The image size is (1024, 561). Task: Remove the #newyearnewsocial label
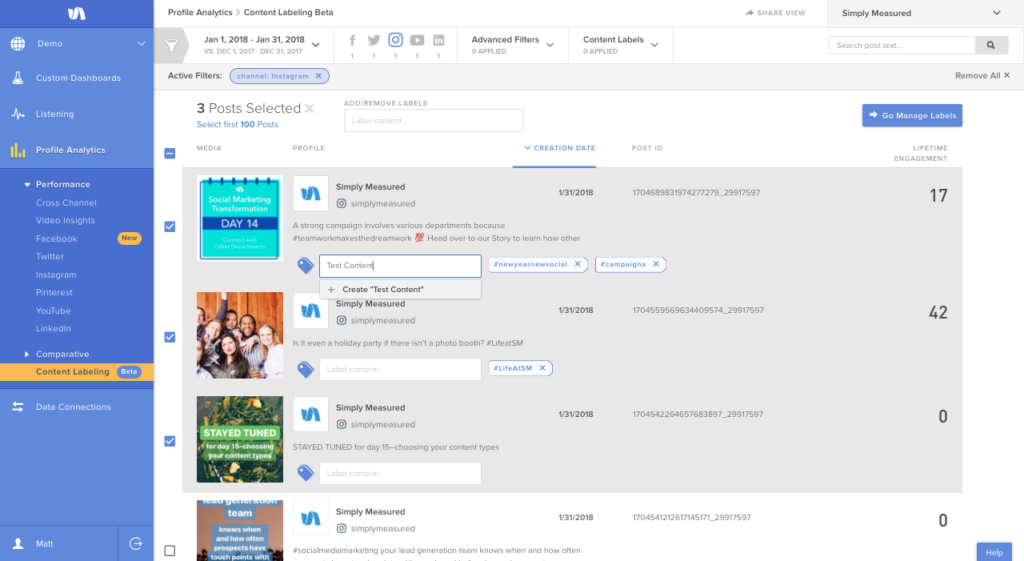[577, 264]
